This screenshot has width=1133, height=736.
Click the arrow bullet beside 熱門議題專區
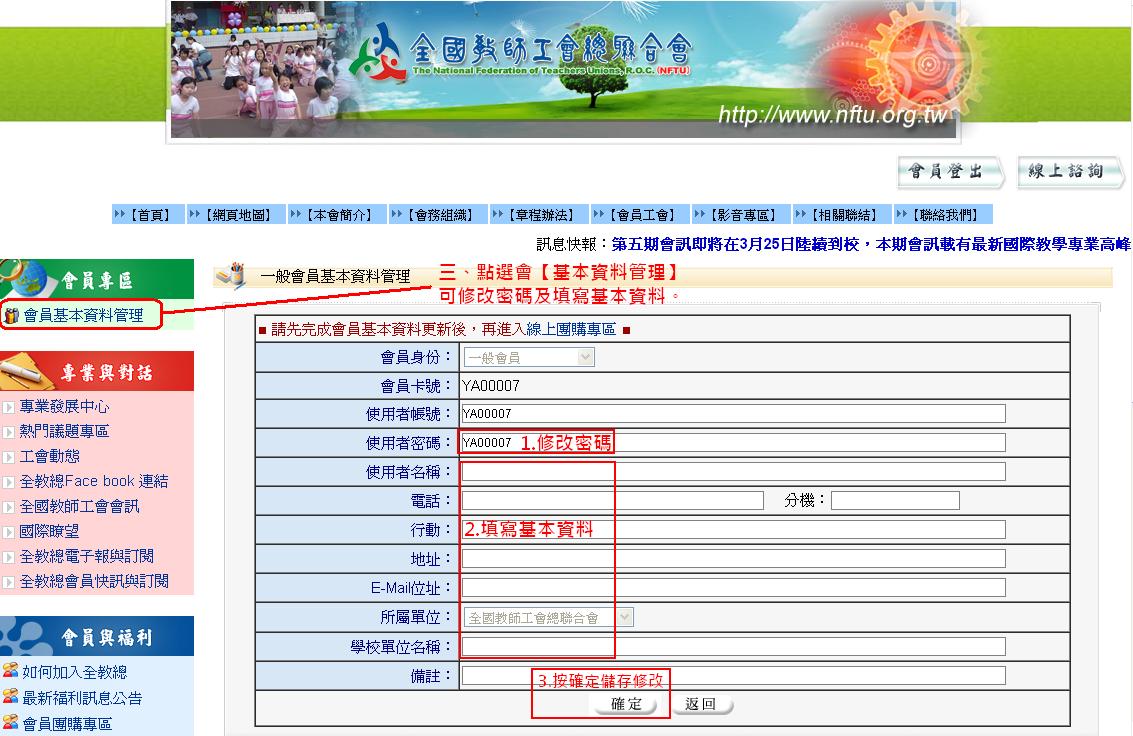(x=9, y=432)
